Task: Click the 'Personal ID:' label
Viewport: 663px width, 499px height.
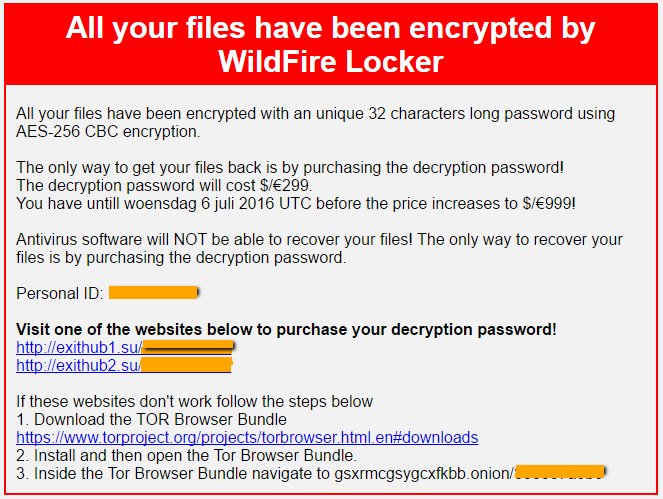Action: tap(60, 293)
